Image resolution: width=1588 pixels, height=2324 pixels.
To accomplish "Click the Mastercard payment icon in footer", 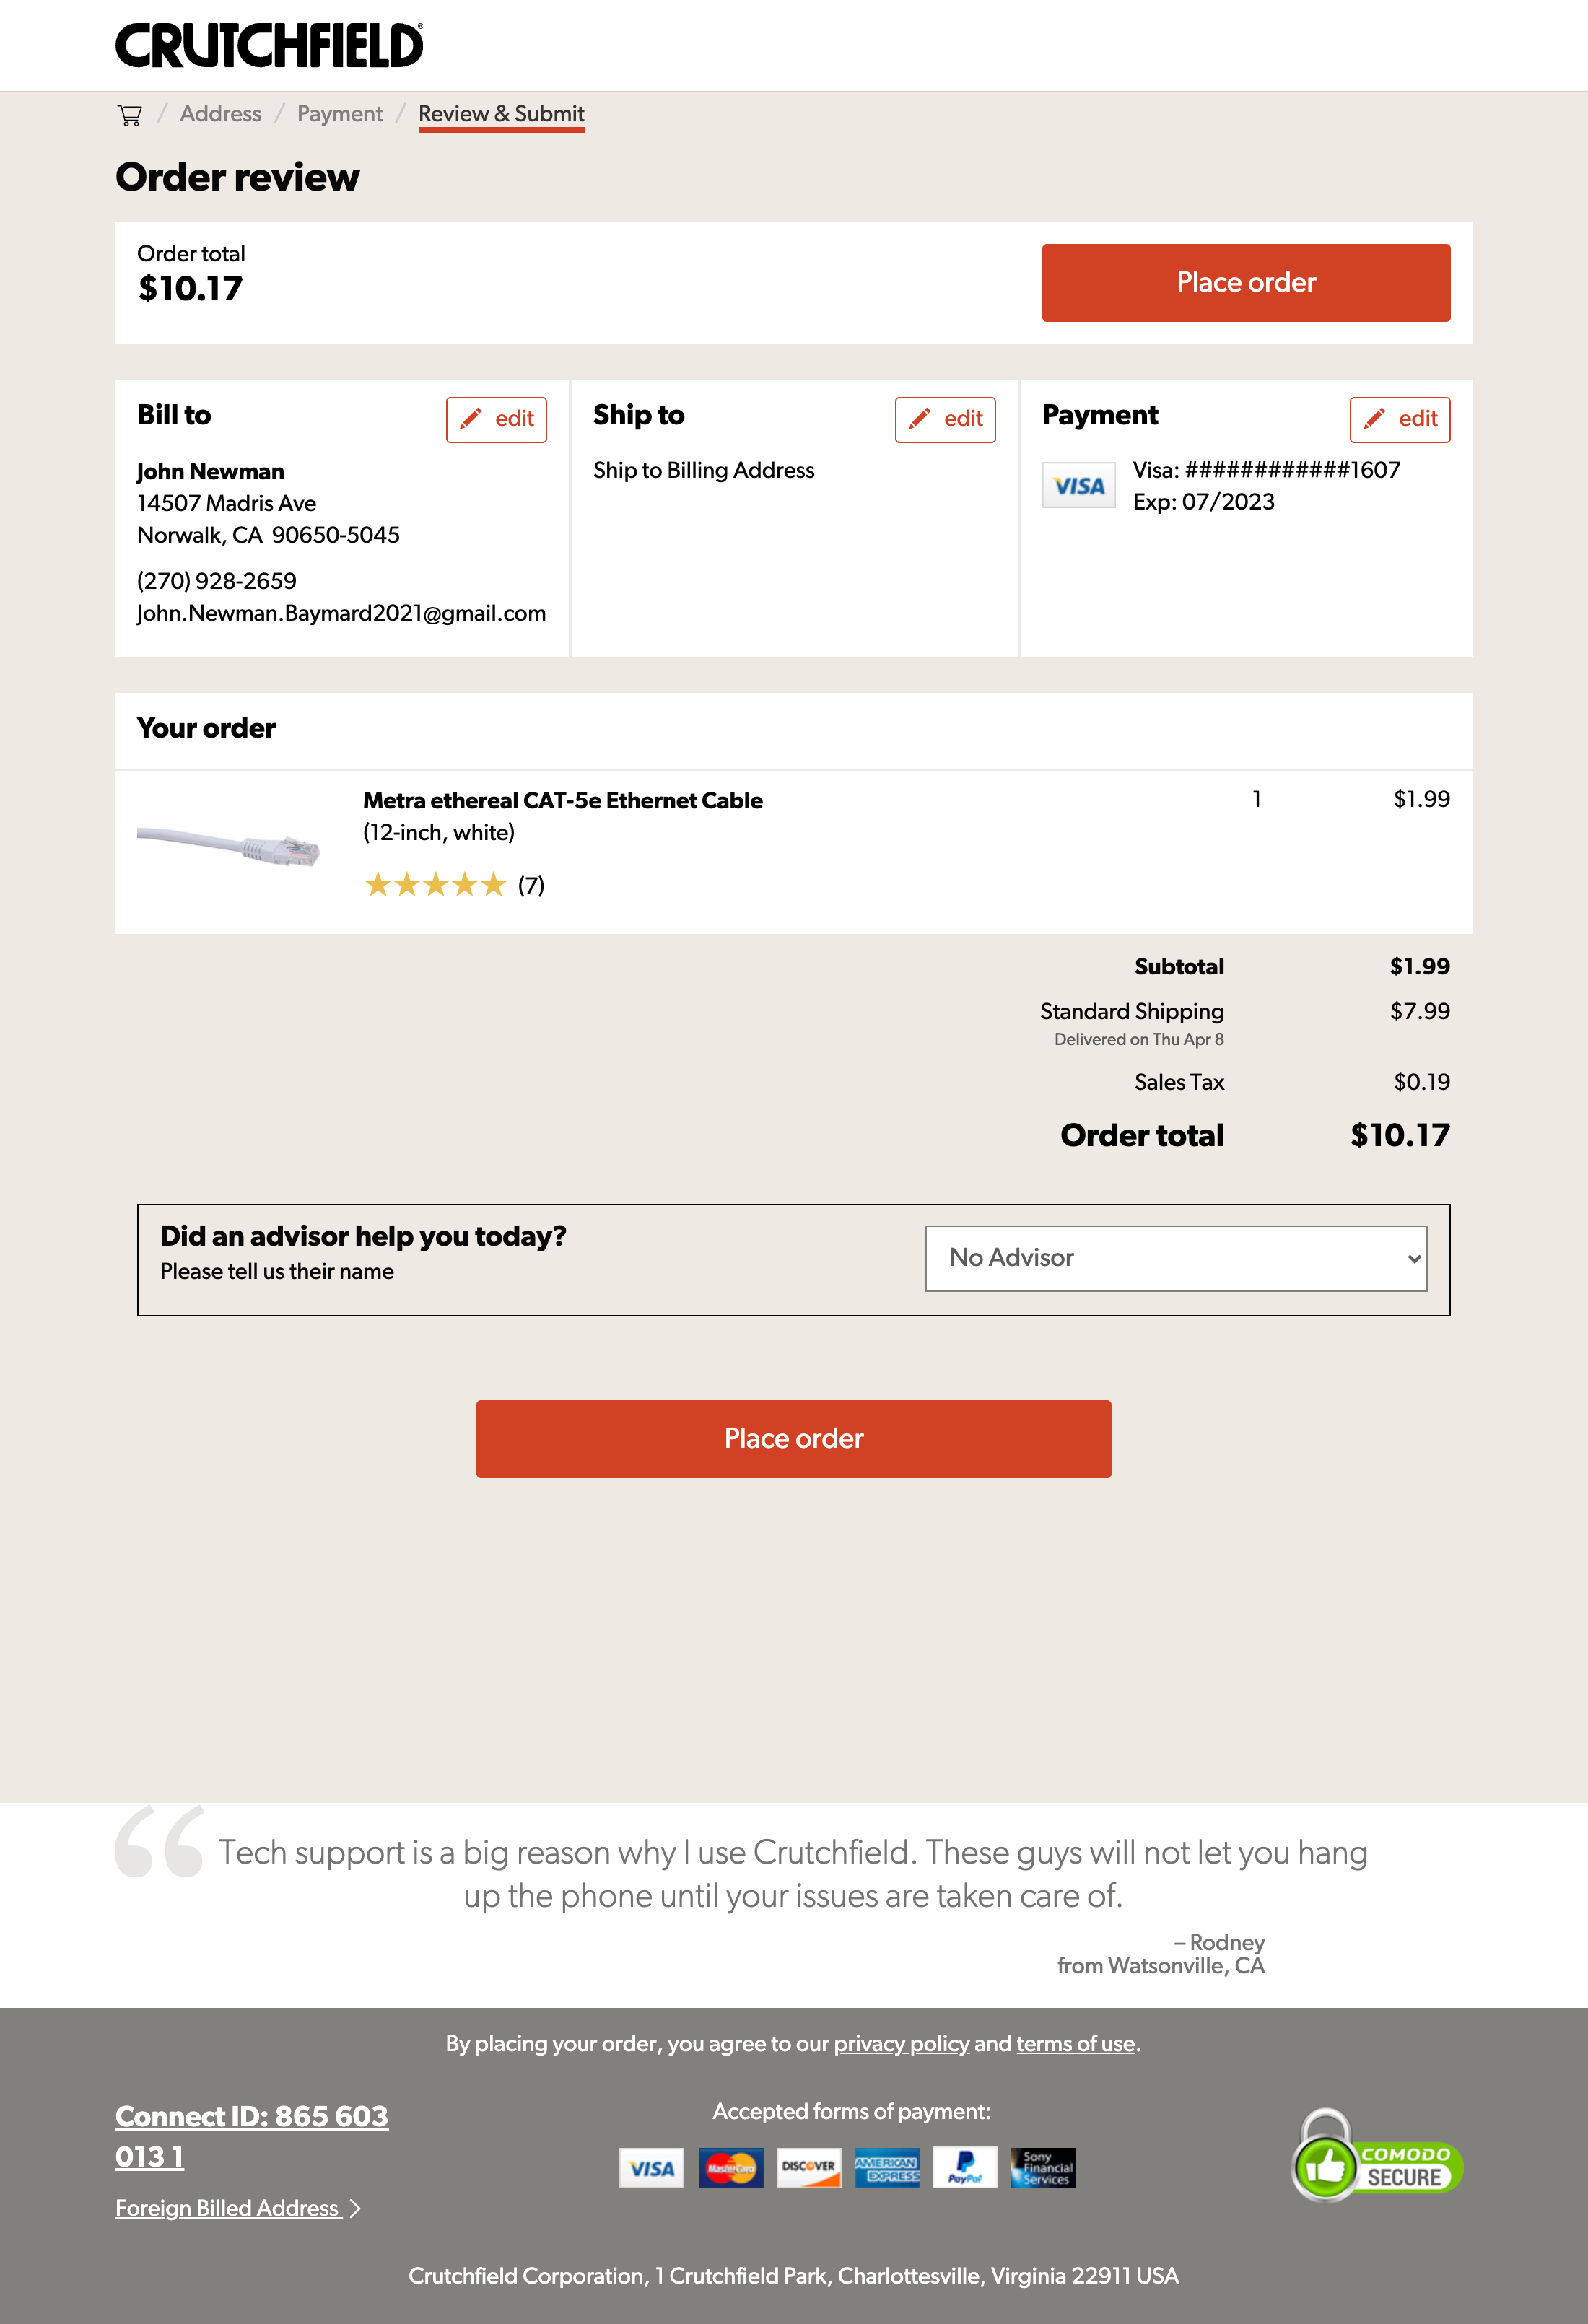I will (x=730, y=2168).
